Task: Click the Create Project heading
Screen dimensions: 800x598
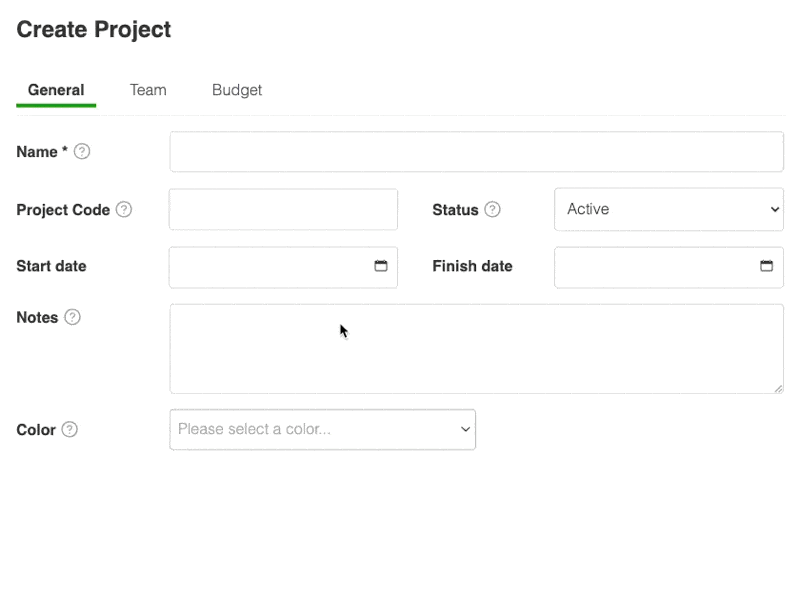Action: [93, 30]
